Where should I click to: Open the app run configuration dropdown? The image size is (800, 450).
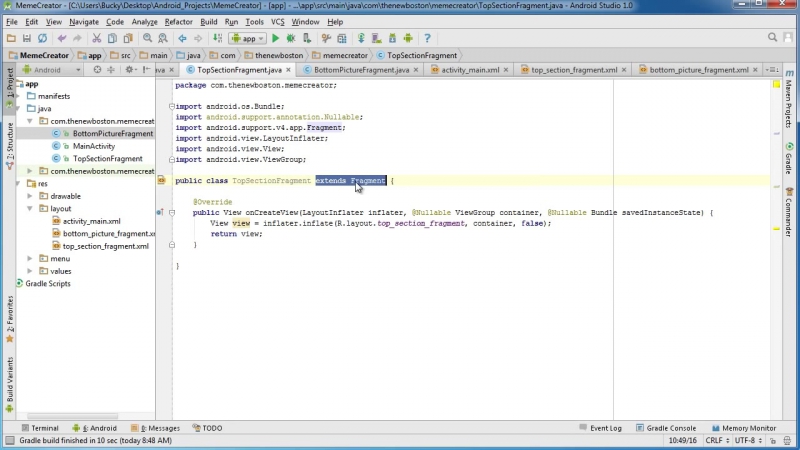coord(247,38)
